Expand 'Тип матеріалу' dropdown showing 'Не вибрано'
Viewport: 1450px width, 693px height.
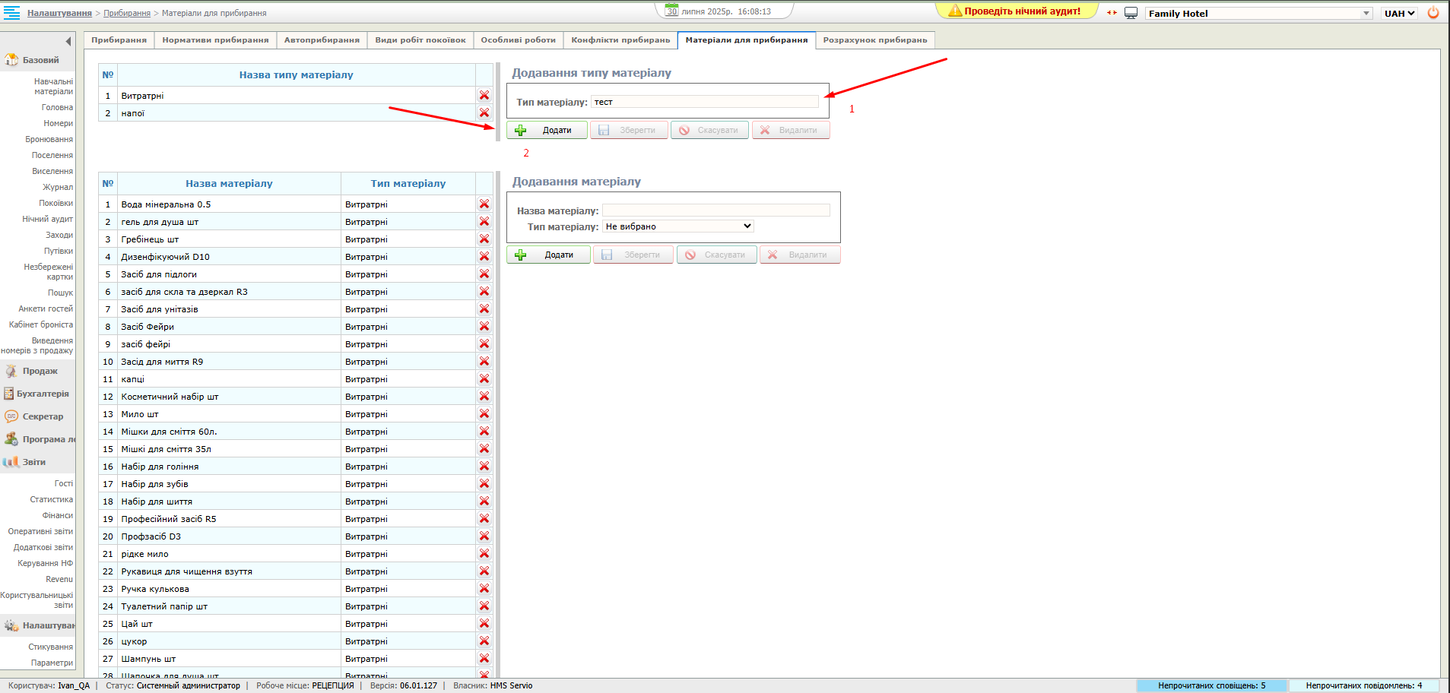coord(677,227)
